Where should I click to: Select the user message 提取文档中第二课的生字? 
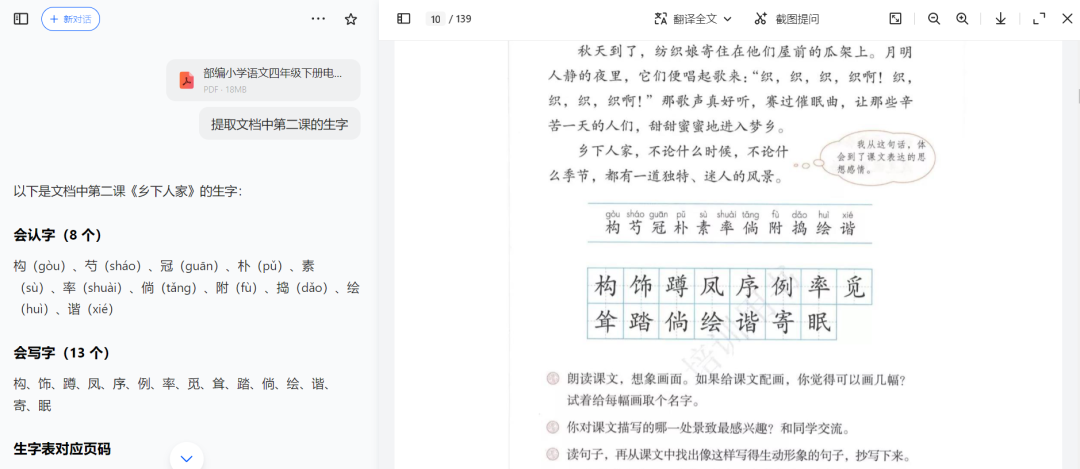pyautogui.click(x=280, y=124)
